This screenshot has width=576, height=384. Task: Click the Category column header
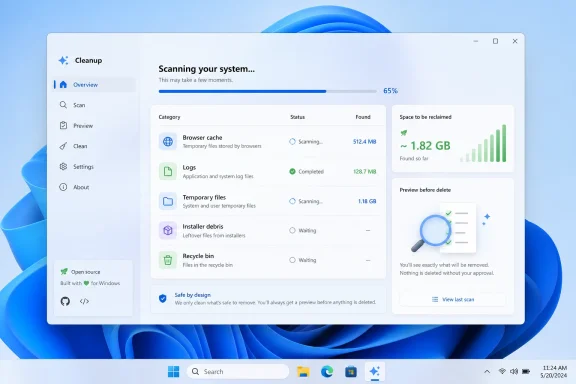(169, 117)
